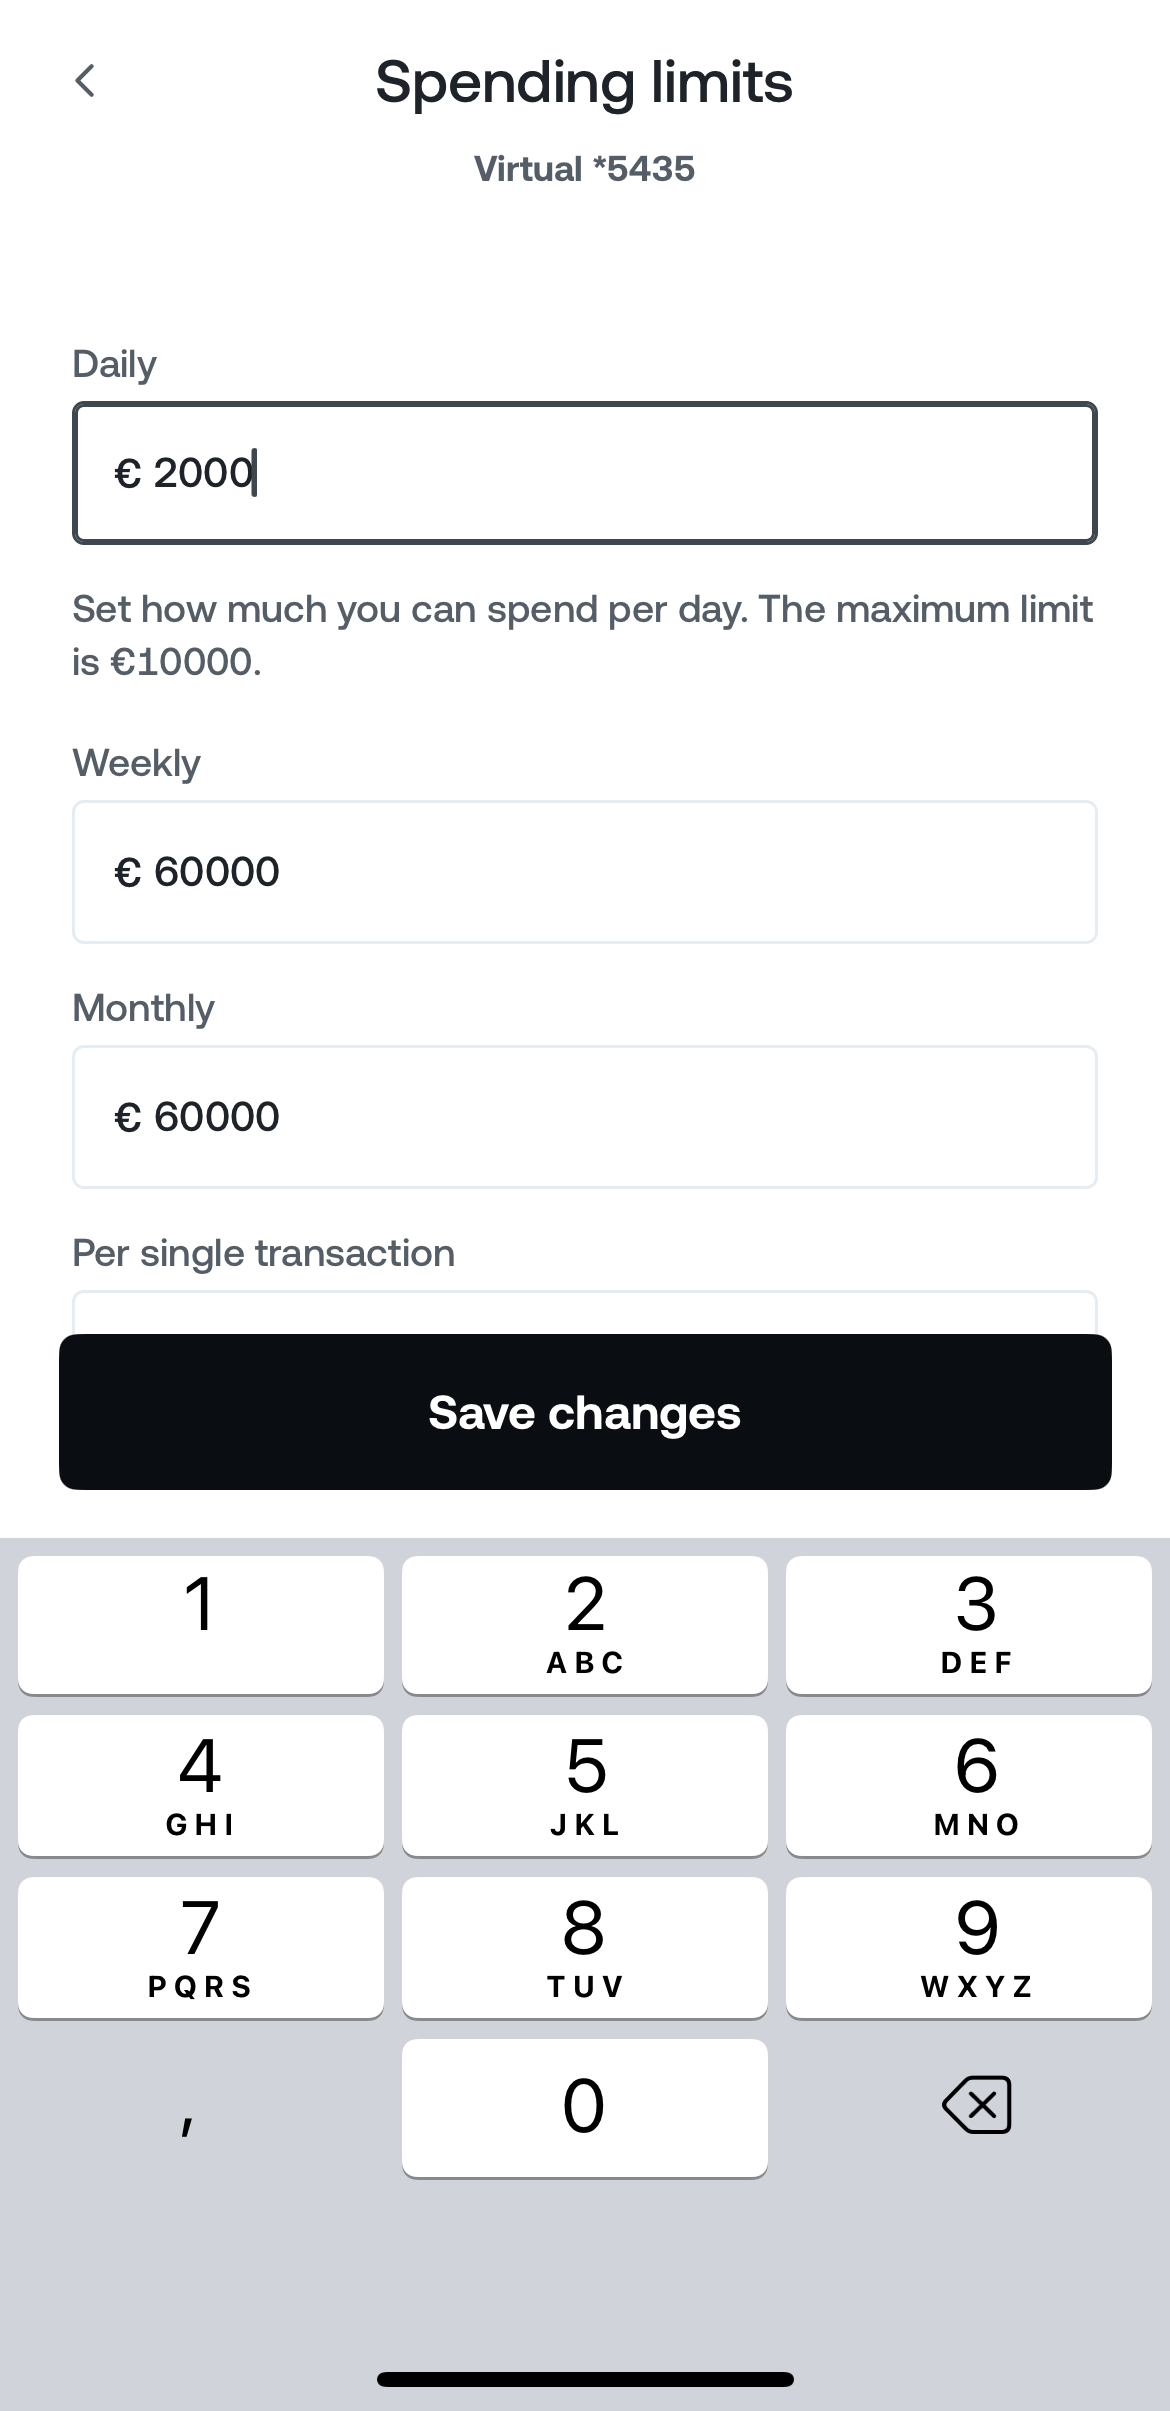Tap the 8 TUV keypad key
The image size is (1170, 2411).
(584, 1947)
